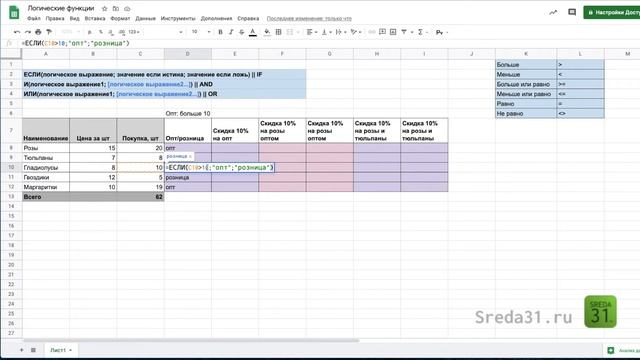This screenshot has height=360, width=640.
Task: Click cell containing Тюльпаны
Action: [46, 158]
